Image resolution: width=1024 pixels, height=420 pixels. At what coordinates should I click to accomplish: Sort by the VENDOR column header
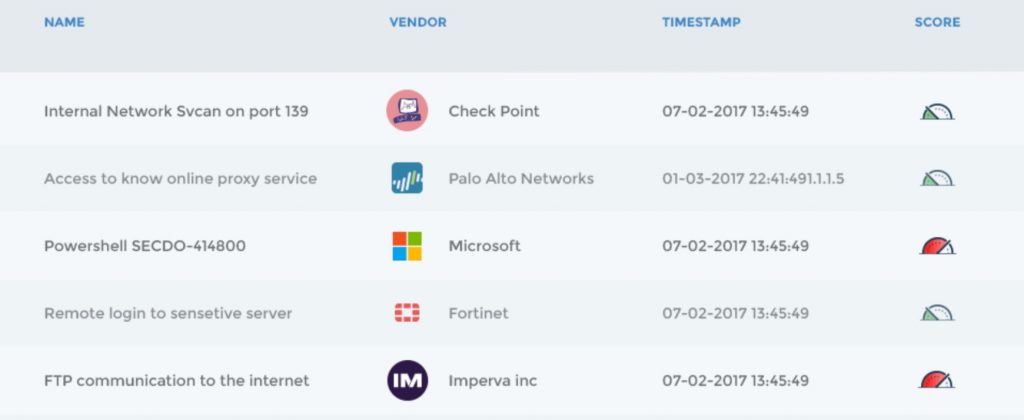(x=418, y=22)
